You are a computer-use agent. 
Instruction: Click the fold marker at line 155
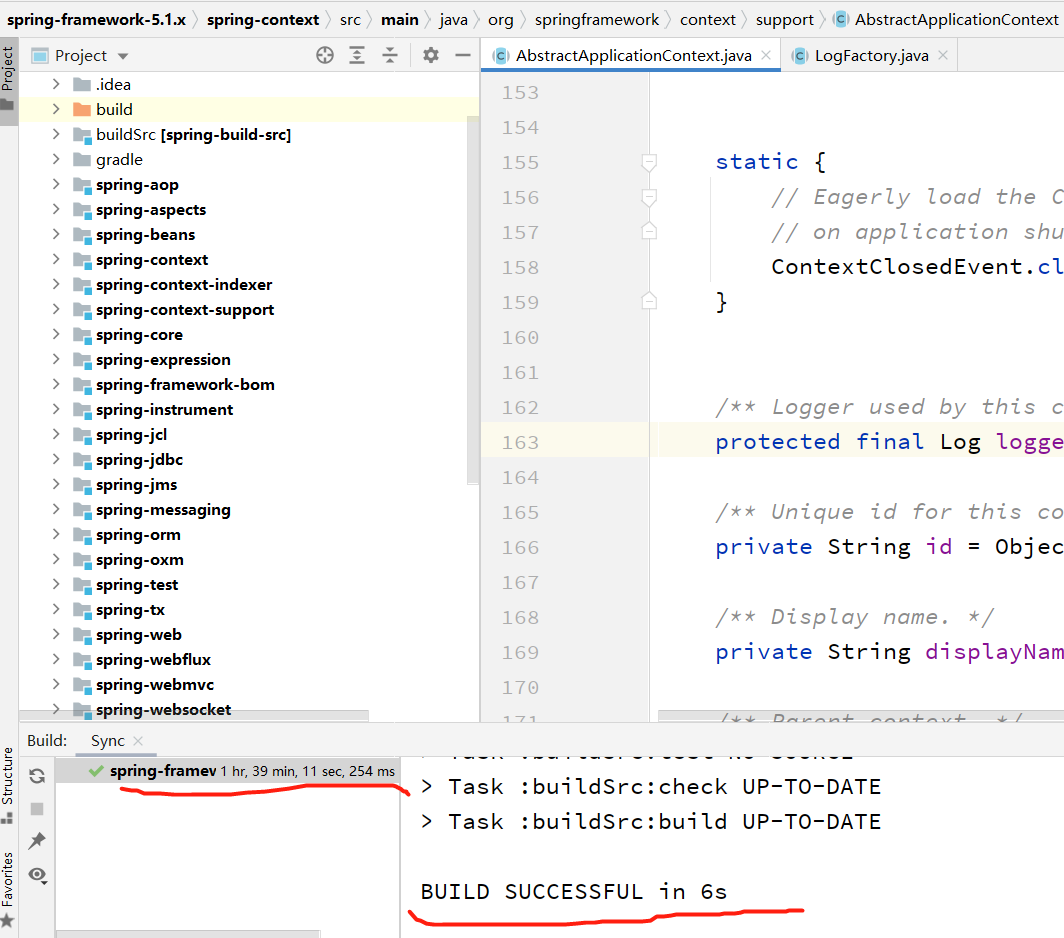[x=649, y=162]
